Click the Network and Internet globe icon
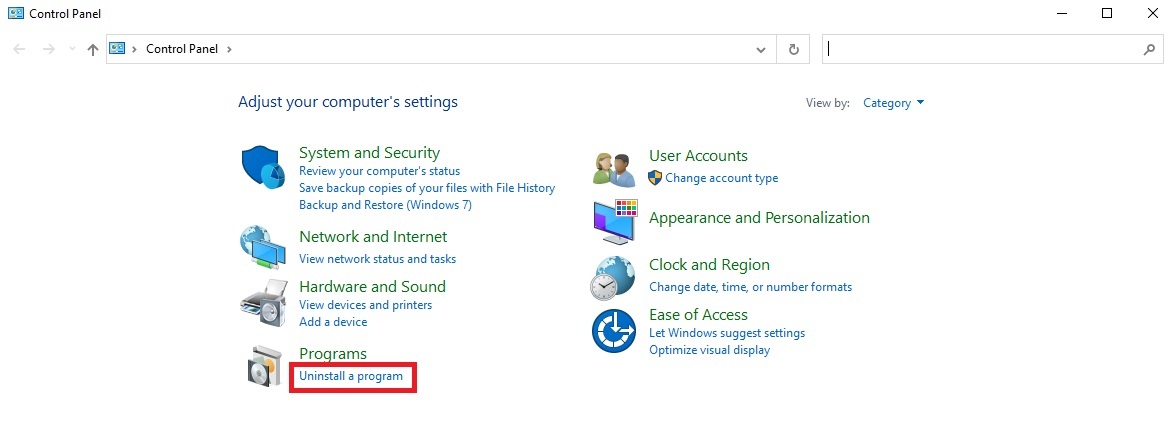This screenshot has width=1176, height=429. [x=264, y=248]
